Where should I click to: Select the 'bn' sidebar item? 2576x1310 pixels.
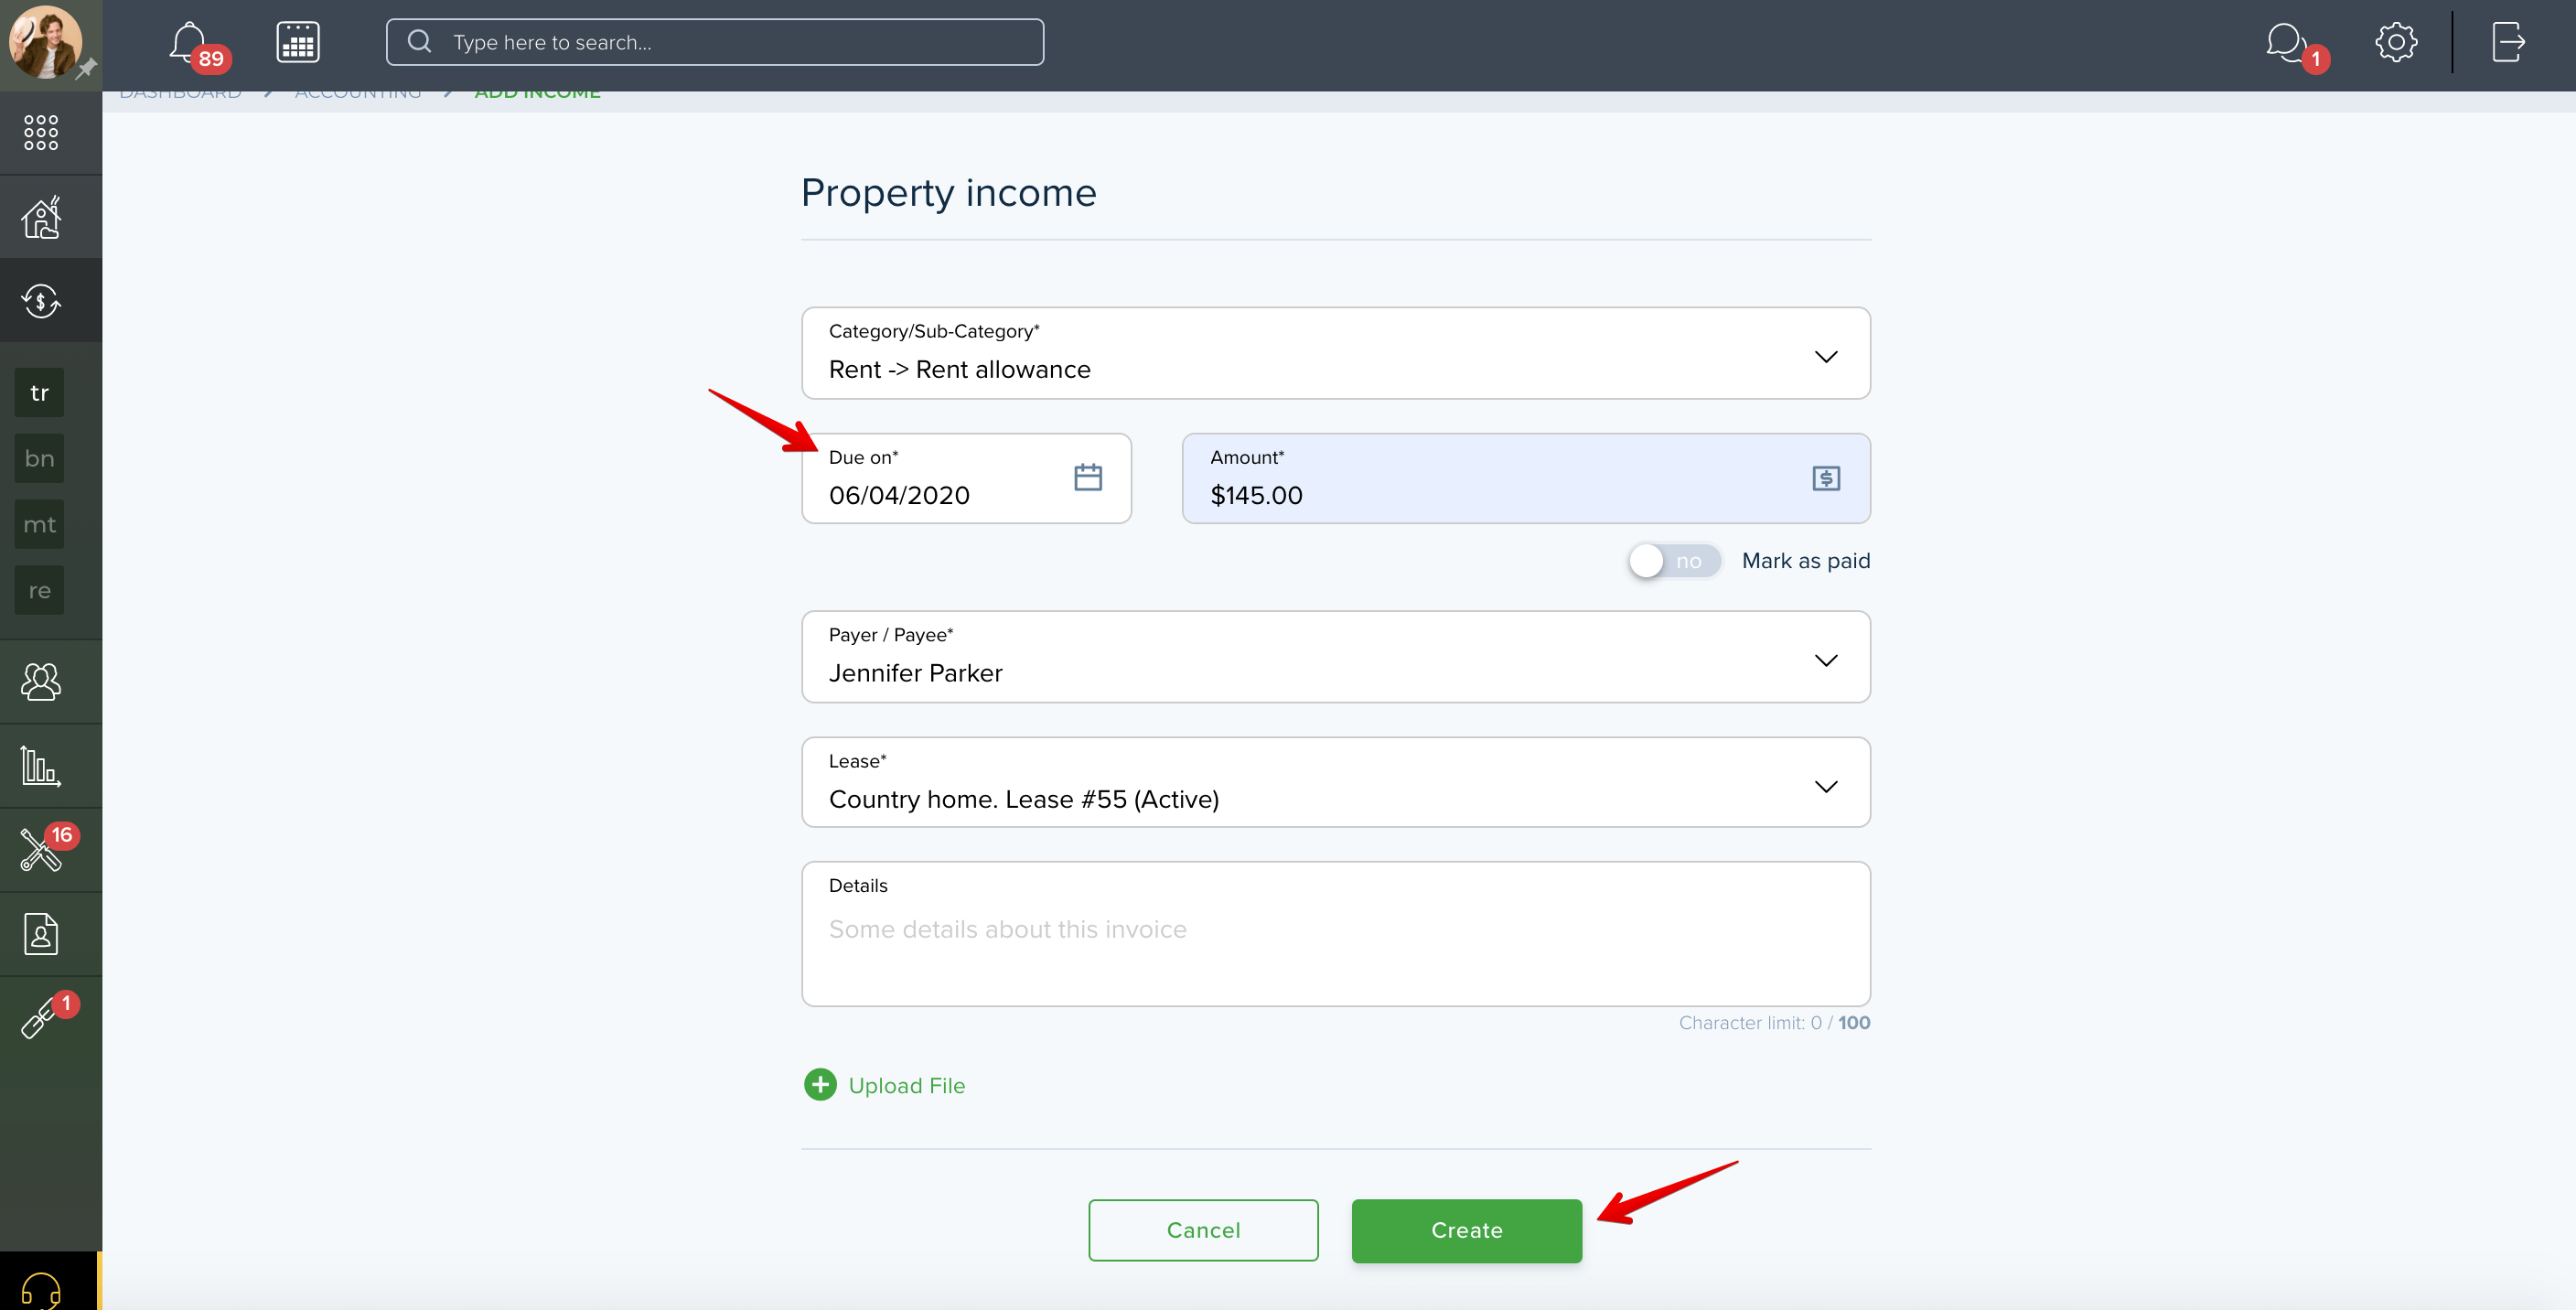(40, 459)
